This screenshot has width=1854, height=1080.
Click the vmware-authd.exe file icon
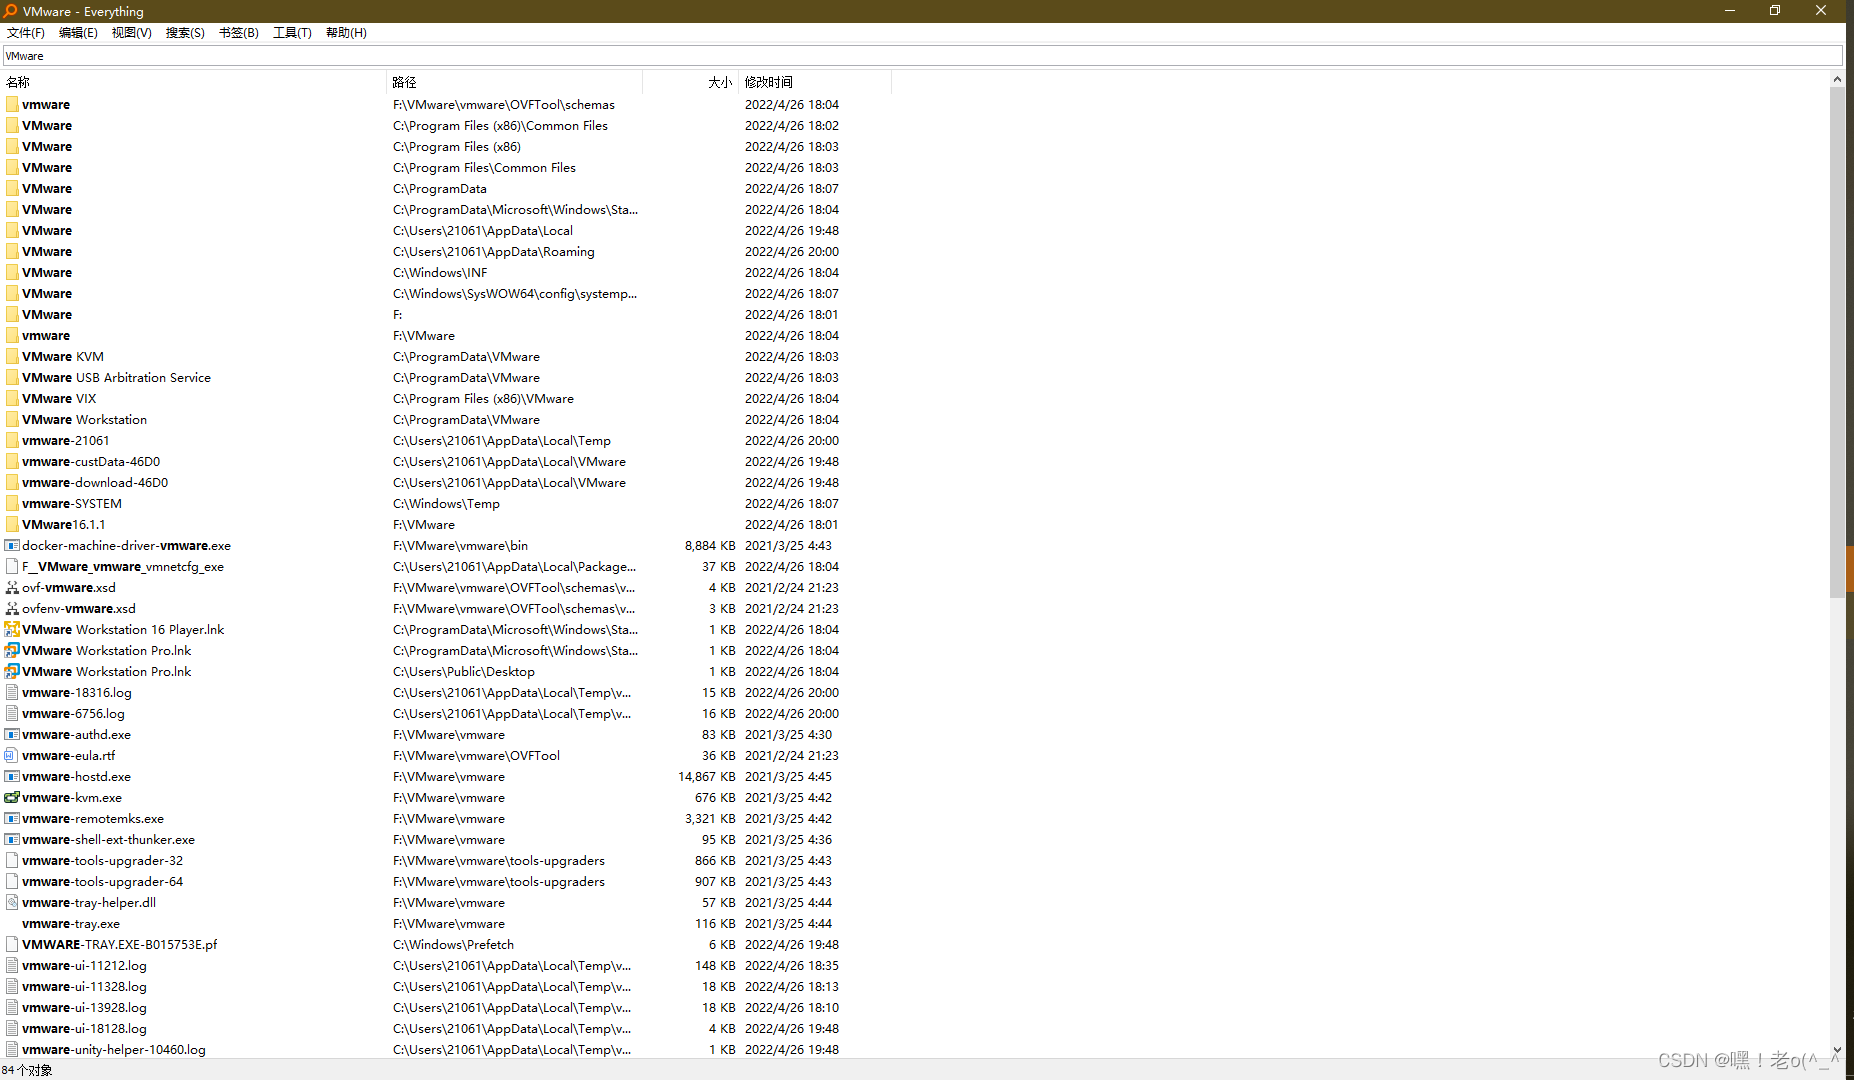click(12, 735)
